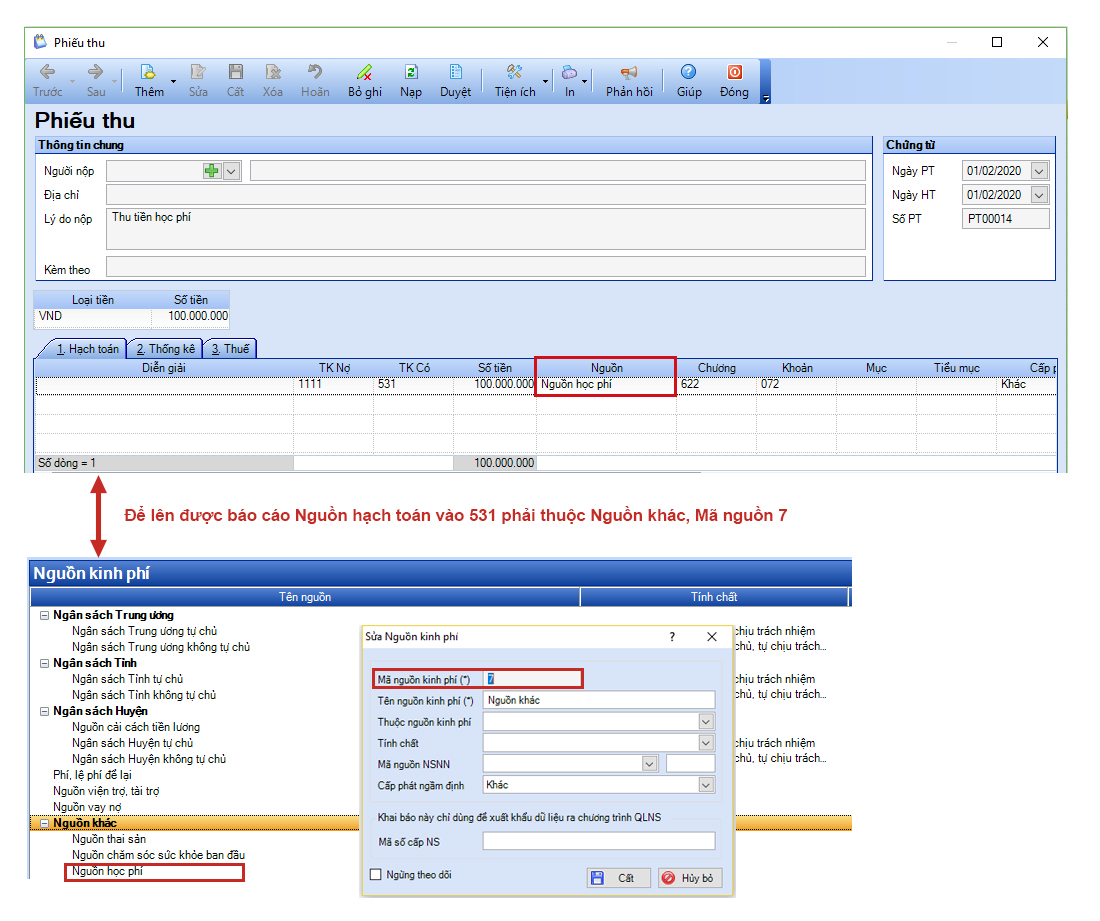Viewport: 1100px width, 921px height.
Task: Open toolbar overflow options arrow
Action: [766, 98]
